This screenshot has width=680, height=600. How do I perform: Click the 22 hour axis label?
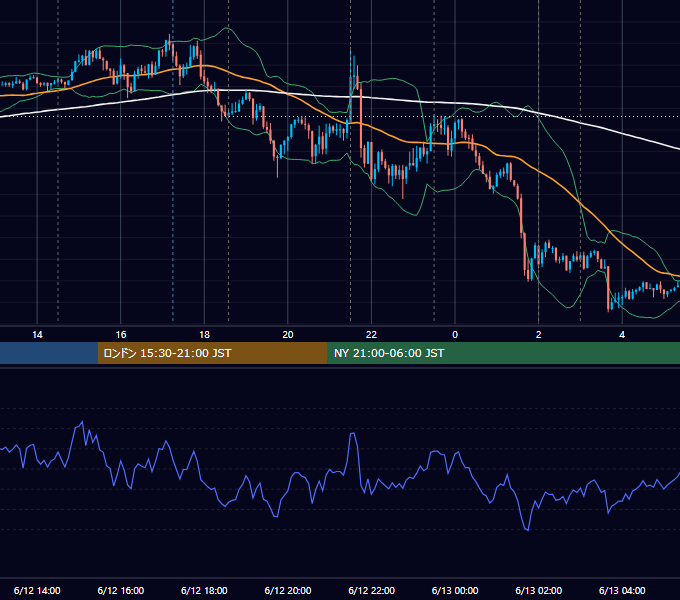371,335
